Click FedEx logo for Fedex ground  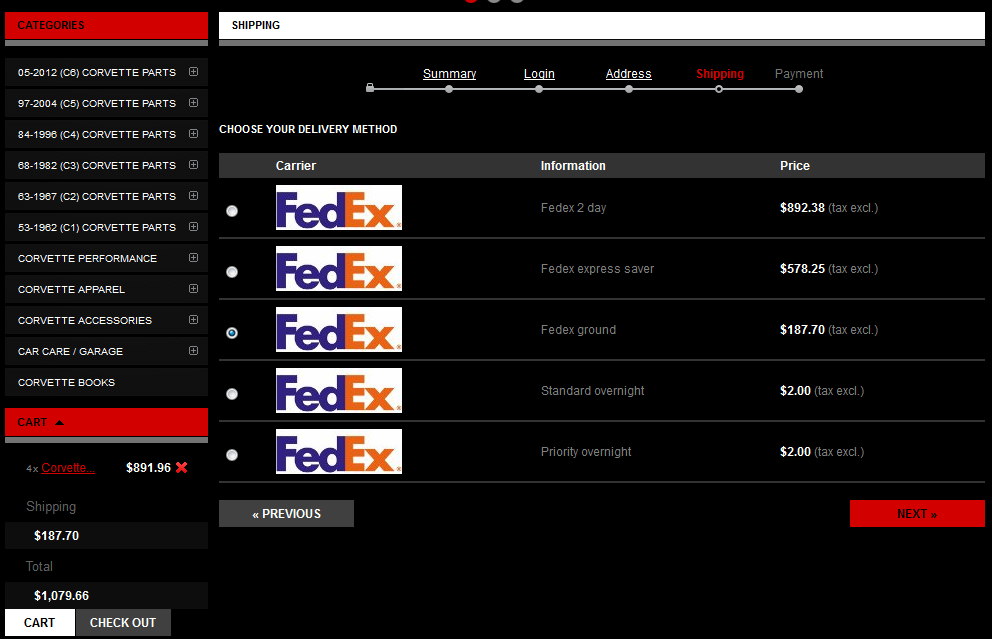coord(338,330)
